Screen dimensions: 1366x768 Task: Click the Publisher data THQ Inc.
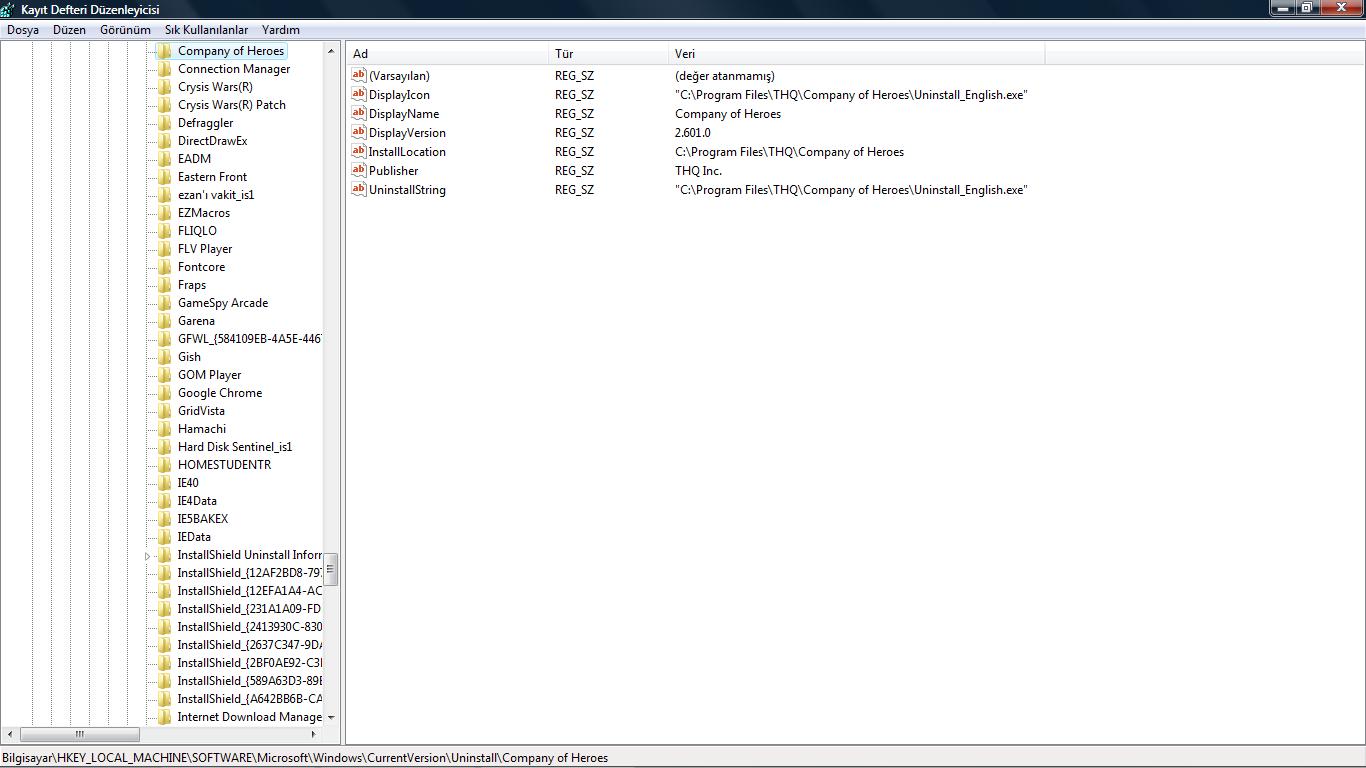coord(698,171)
